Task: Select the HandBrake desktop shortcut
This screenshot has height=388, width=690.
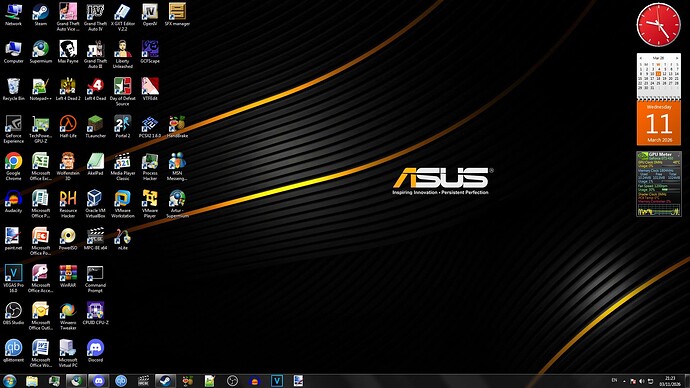Action: [x=177, y=127]
